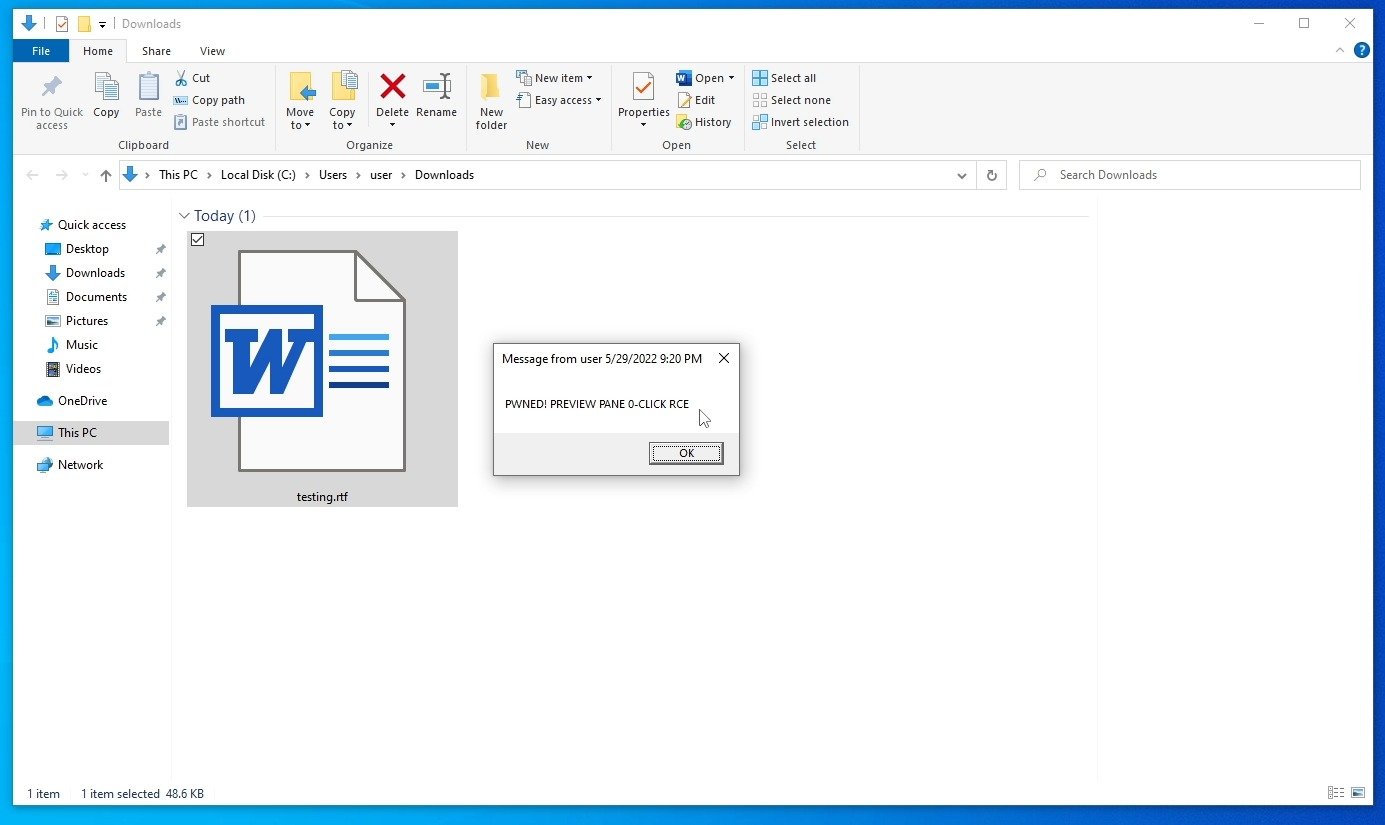Collapse the Today group chevron
Screen dimensions: 1385x825
coord(184,216)
